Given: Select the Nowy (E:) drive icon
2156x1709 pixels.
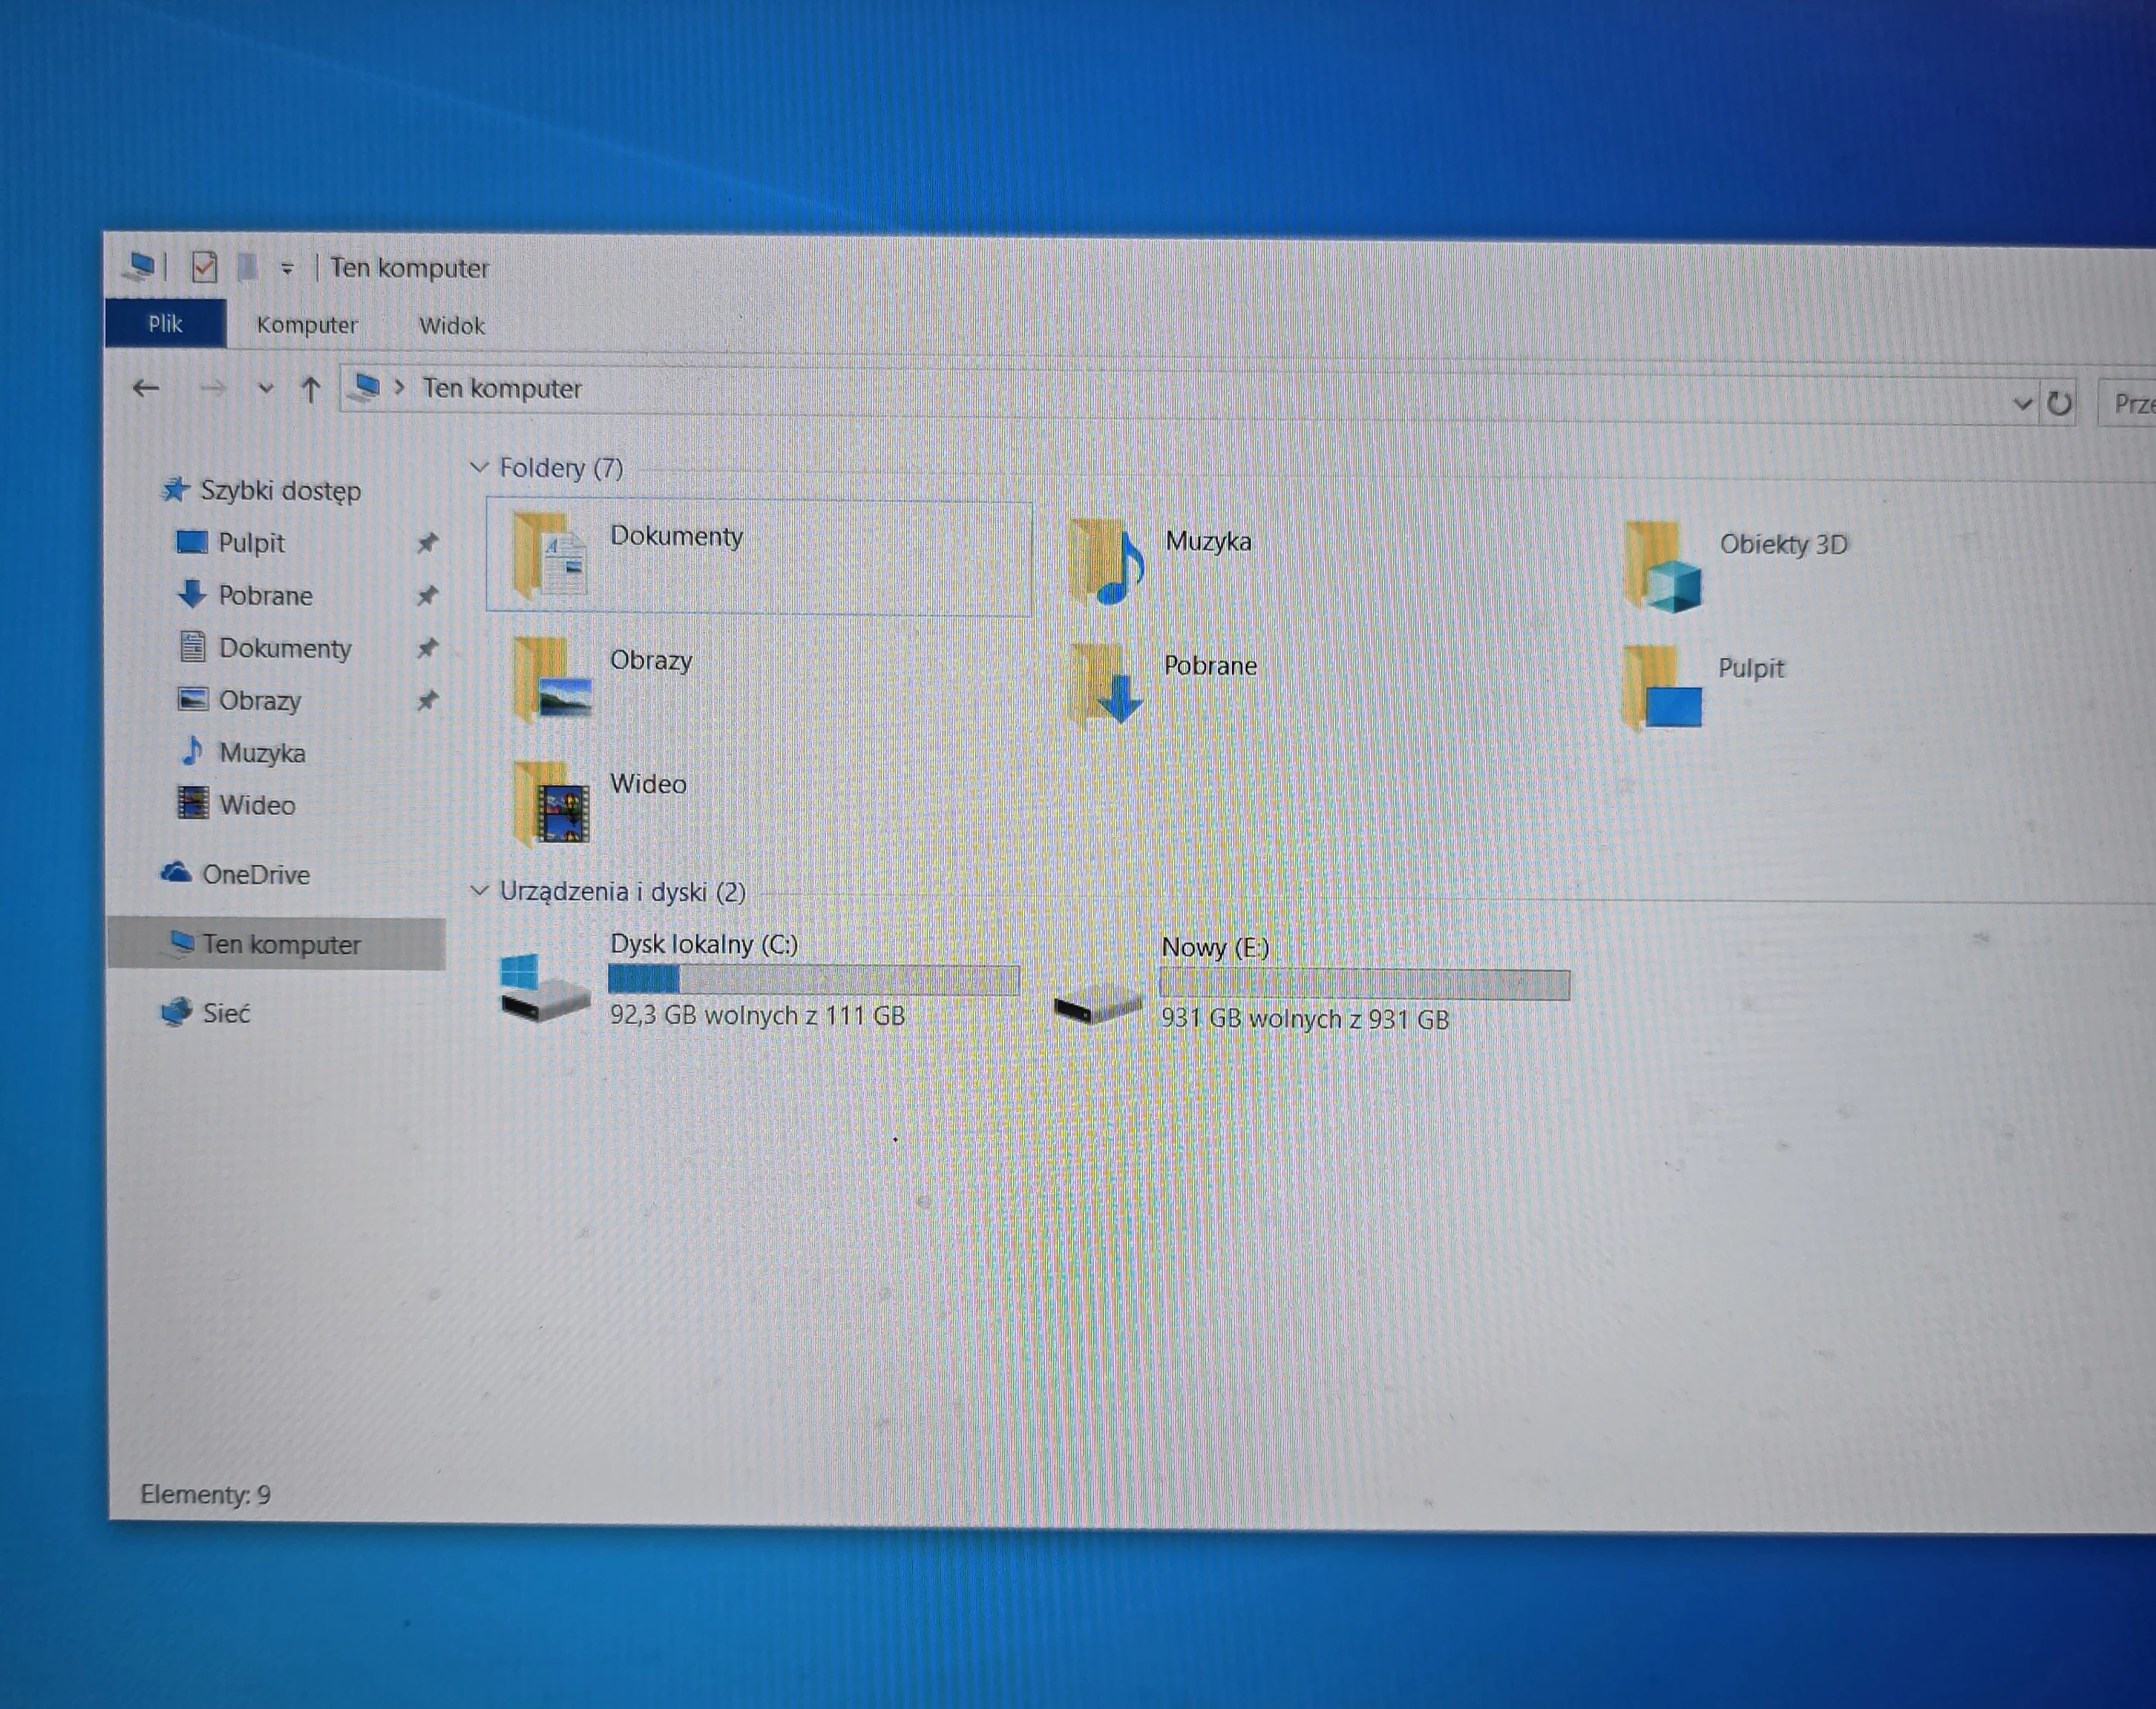Looking at the screenshot, I should (x=1097, y=1005).
